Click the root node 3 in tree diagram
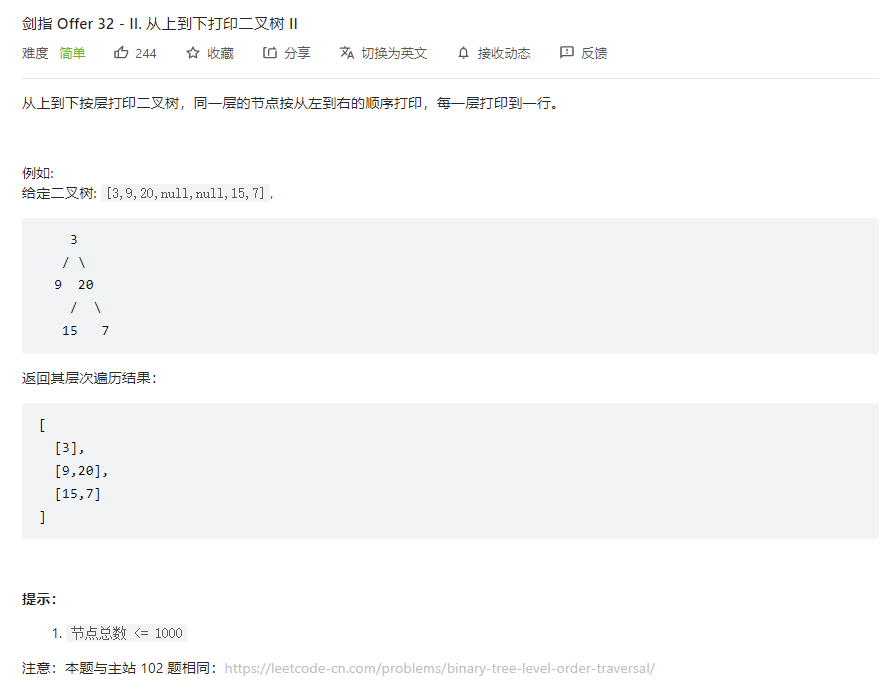 (74, 240)
